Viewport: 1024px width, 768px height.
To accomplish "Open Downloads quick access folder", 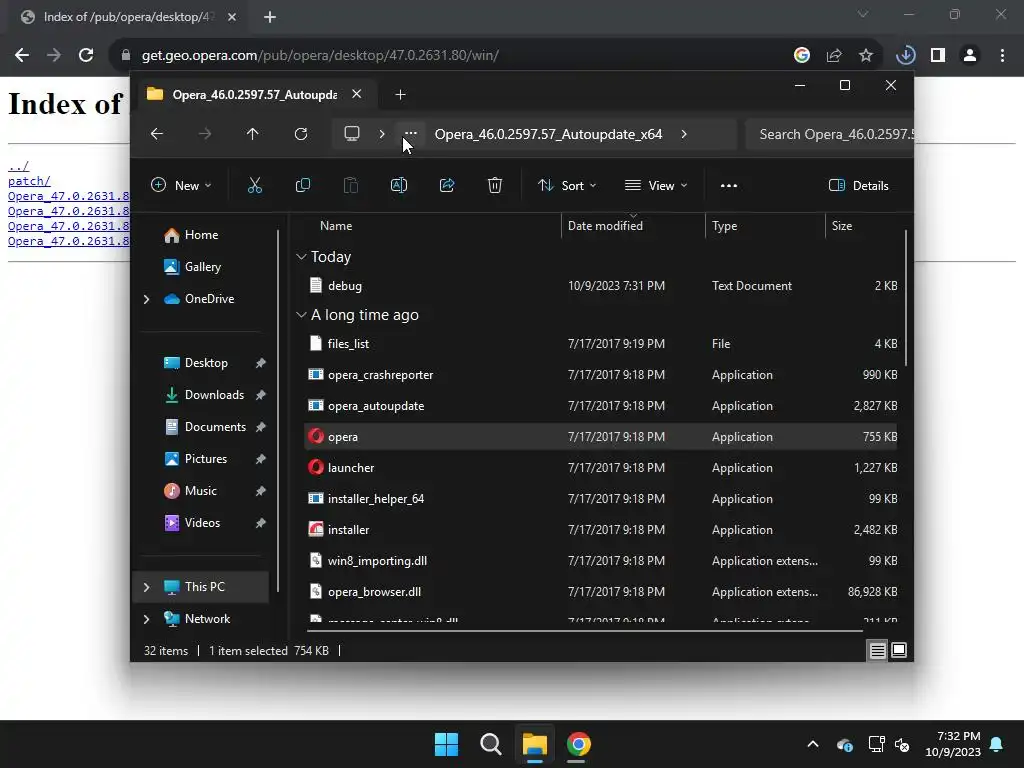I will pyautogui.click(x=215, y=395).
